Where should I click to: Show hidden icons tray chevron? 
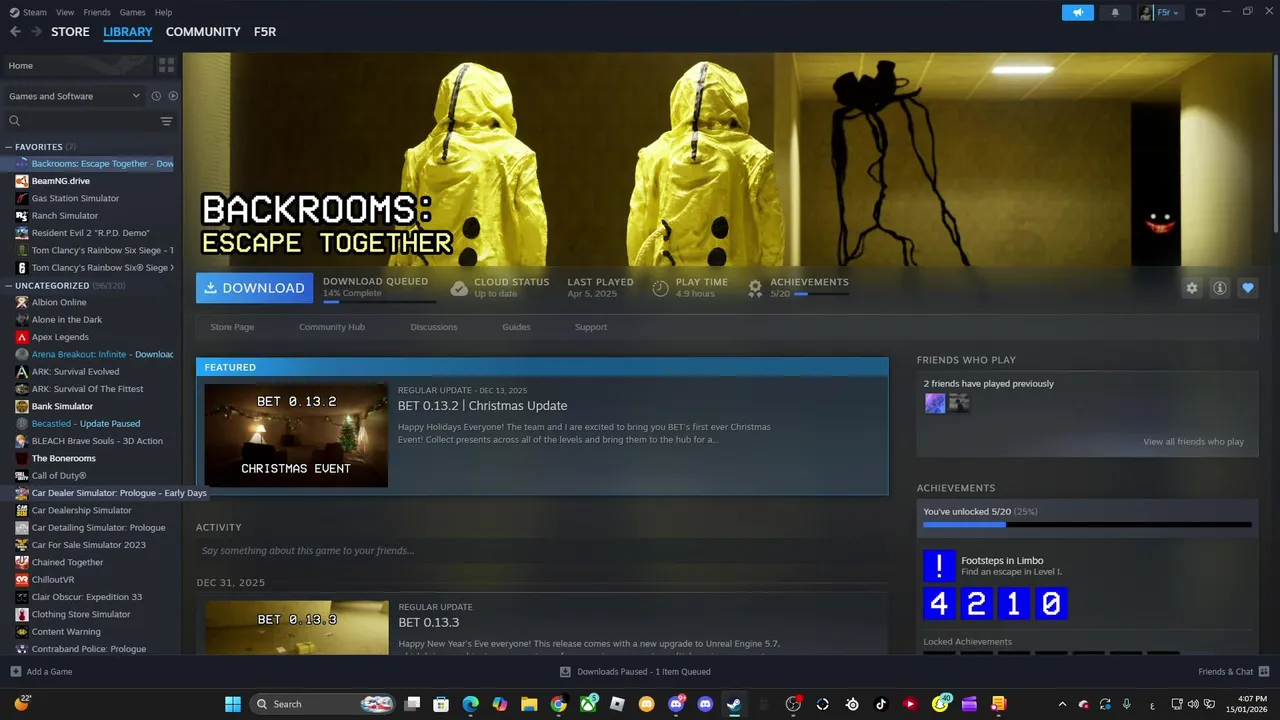tap(1062, 704)
